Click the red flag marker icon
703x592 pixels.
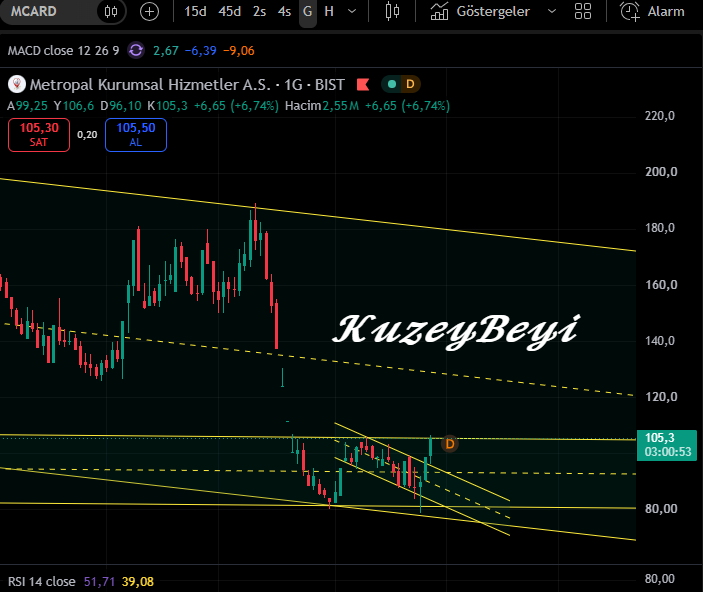363,84
